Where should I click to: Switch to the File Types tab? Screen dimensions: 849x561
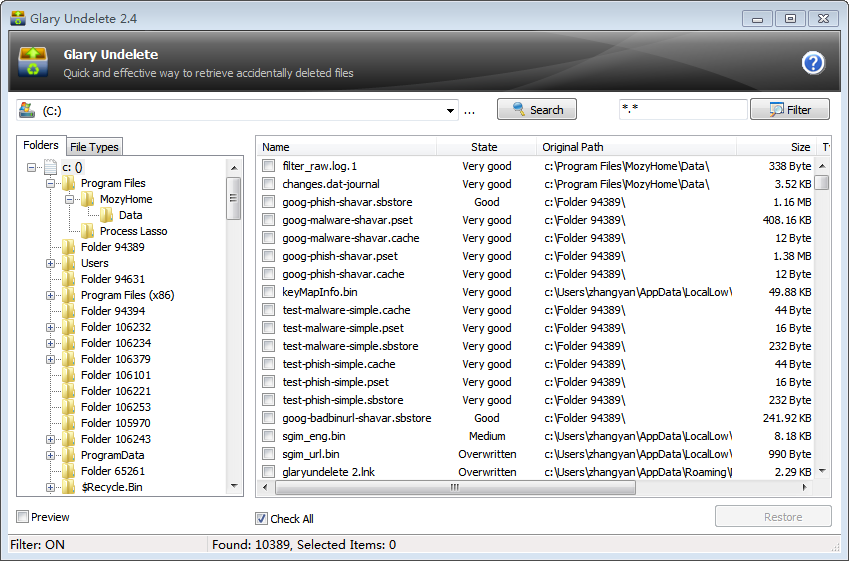[x=94, y=147]
